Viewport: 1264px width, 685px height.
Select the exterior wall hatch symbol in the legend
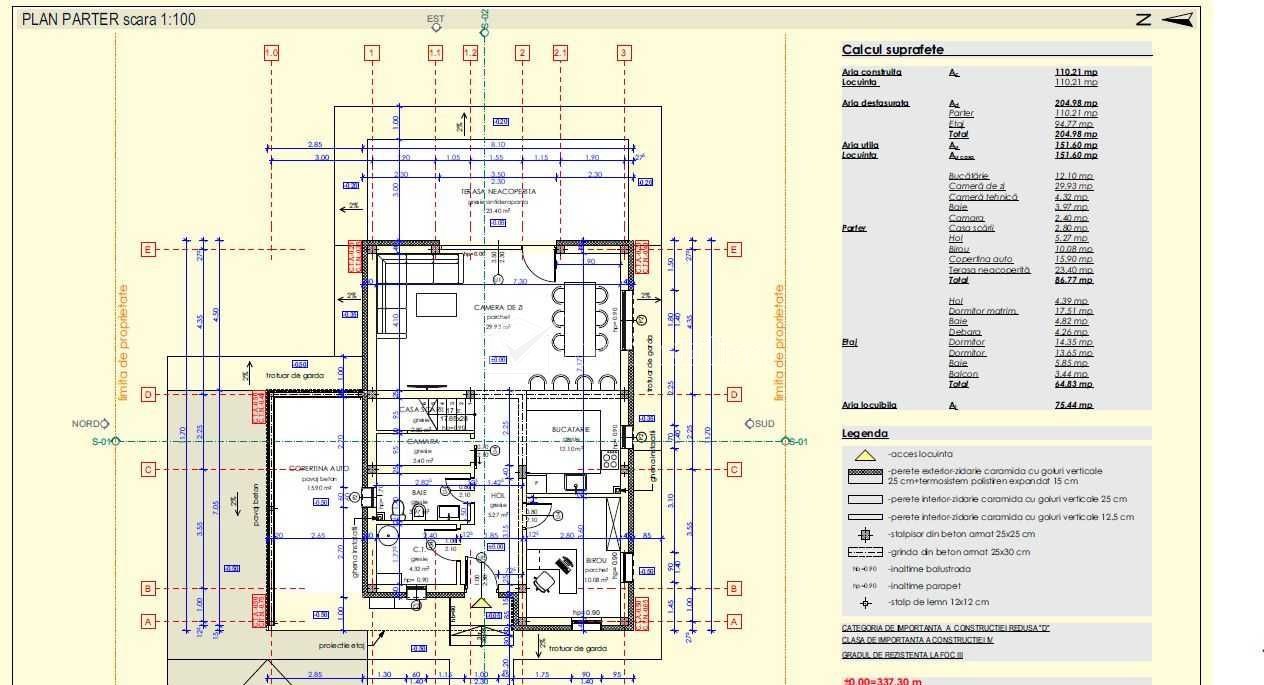[866, 476]
